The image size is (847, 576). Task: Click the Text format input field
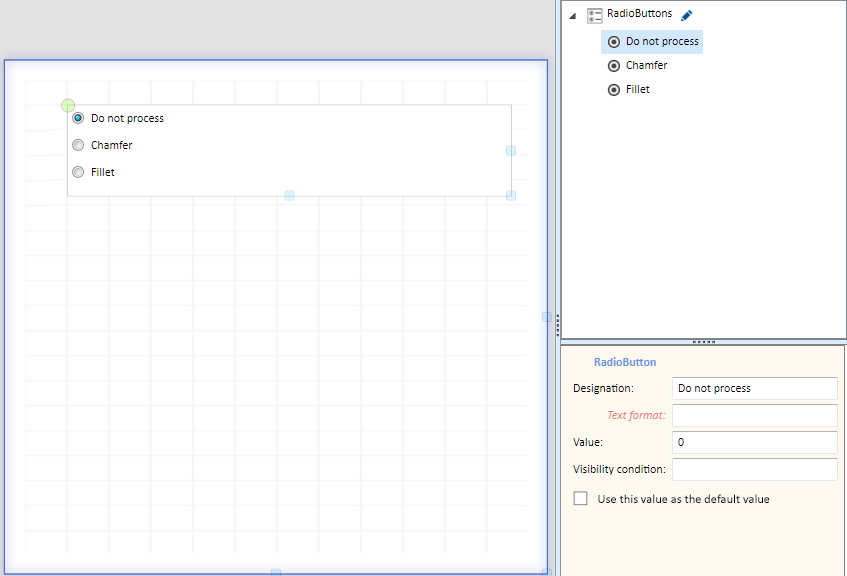[x=755, y=416]
